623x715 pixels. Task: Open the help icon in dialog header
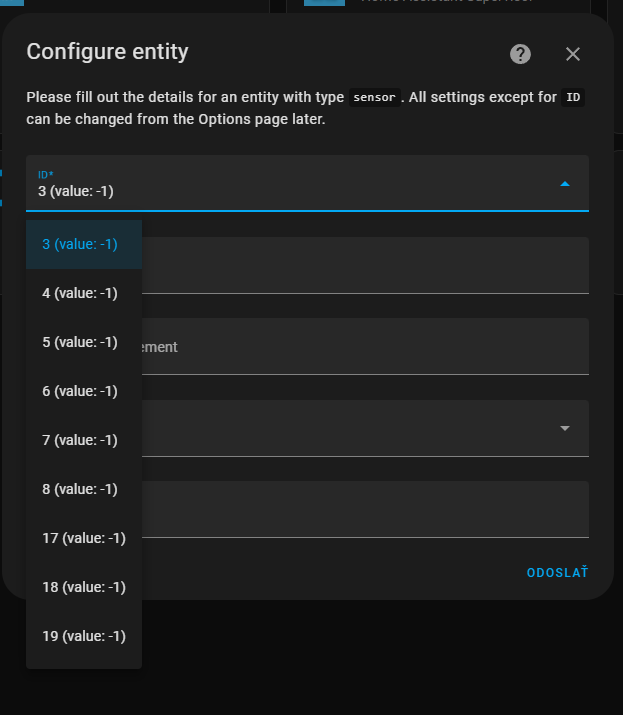point(520,54)
